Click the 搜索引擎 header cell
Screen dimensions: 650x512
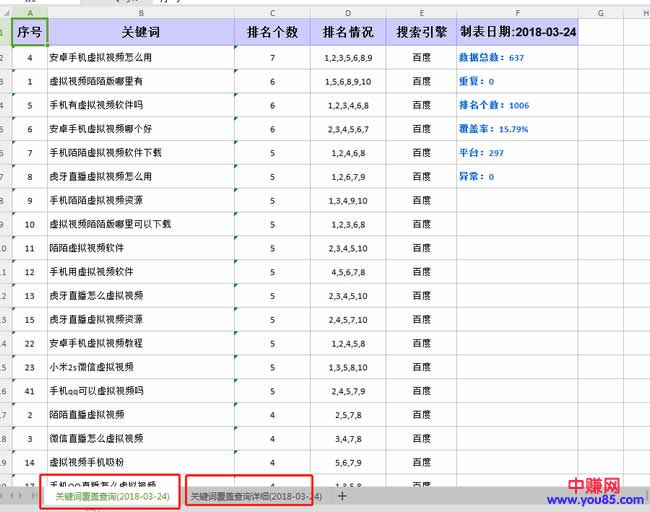[x=421, y=32]
